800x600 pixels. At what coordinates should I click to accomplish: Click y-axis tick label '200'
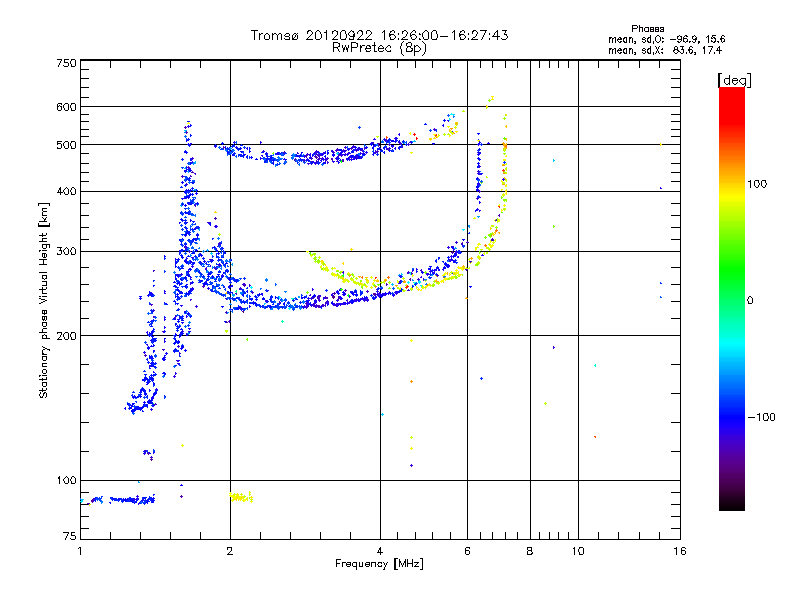point(66,336)
